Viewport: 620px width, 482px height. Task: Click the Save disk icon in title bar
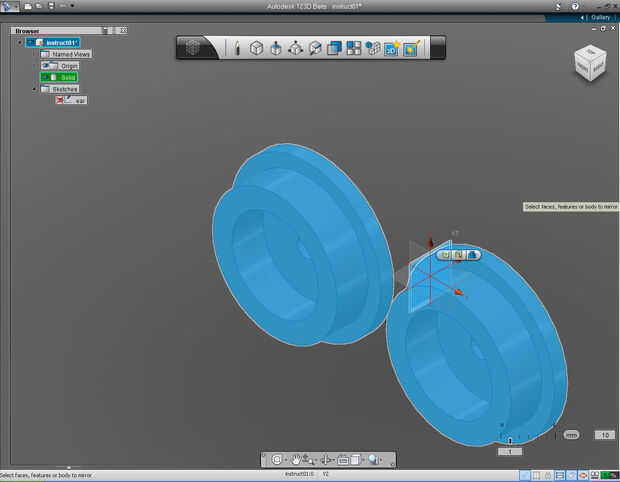point(51,6)
